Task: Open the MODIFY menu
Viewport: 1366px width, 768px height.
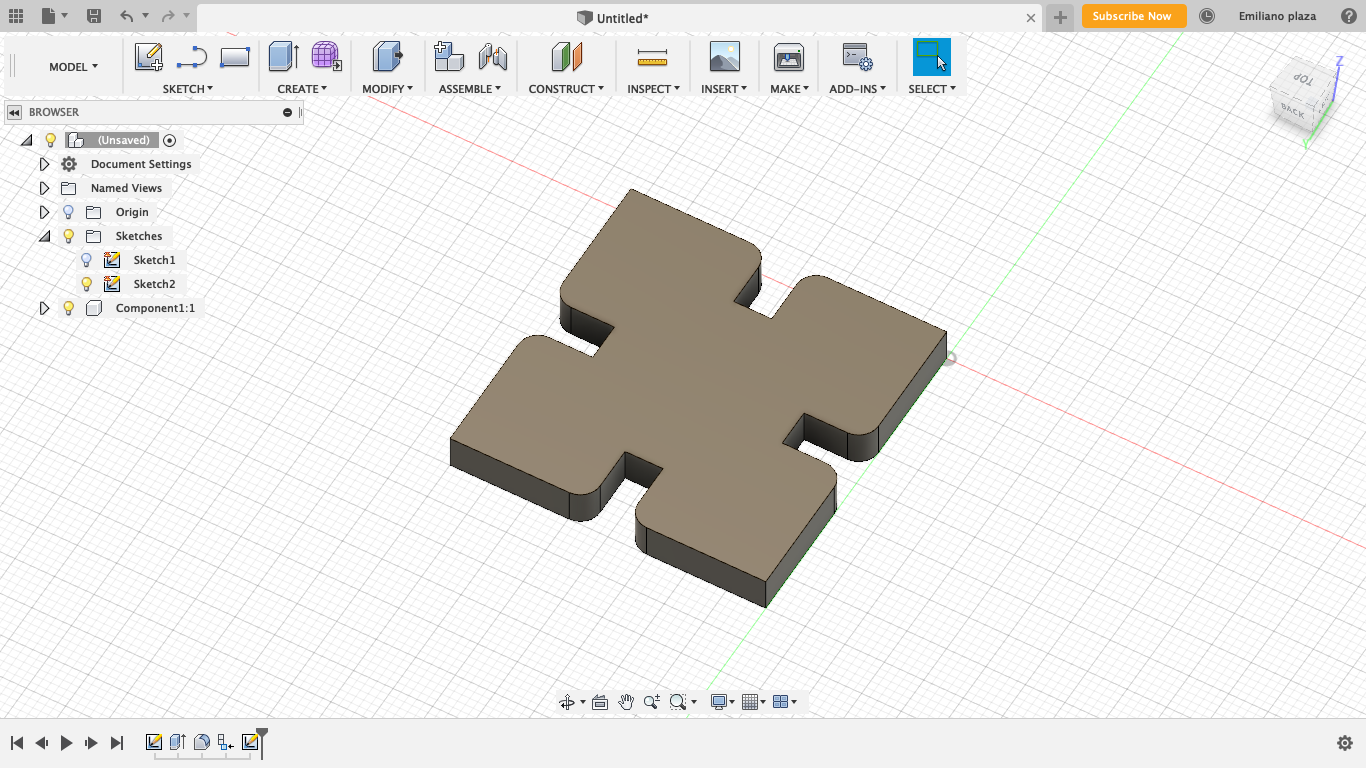Action: pyautogui.click(x=387, y=89)
